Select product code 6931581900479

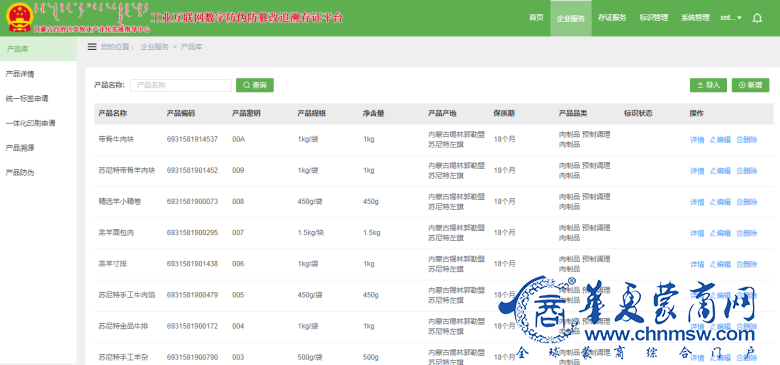[192, 295]
